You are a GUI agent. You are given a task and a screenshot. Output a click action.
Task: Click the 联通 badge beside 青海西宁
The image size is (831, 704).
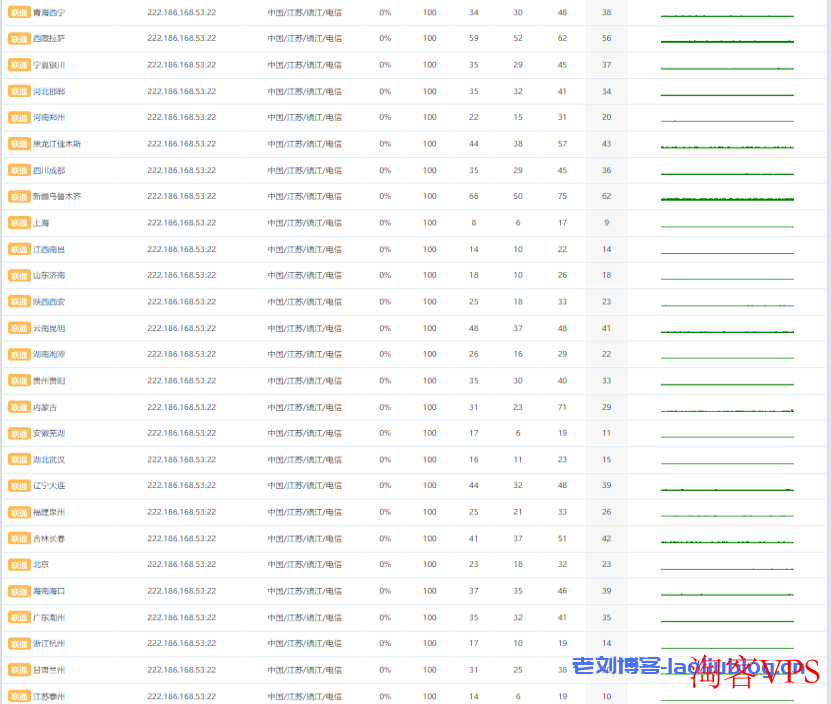tap(19, 12)
